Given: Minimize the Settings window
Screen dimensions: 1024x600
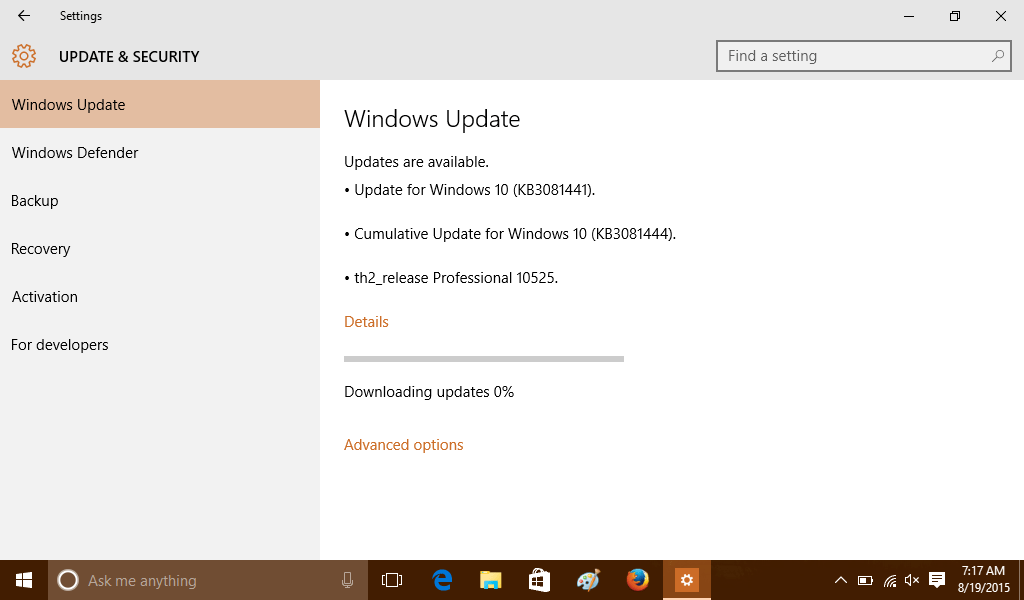Looking at the screenshot, I should coord(908,16).
